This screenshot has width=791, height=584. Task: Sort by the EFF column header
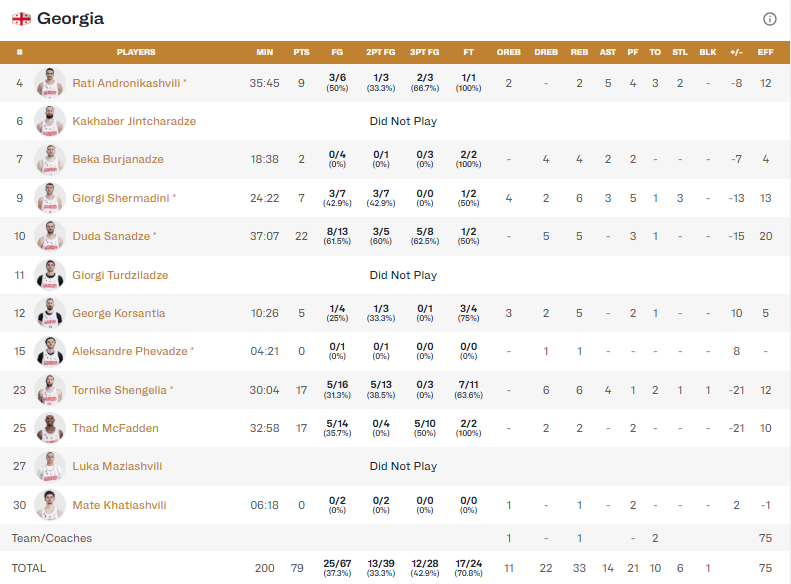(766, 52)
